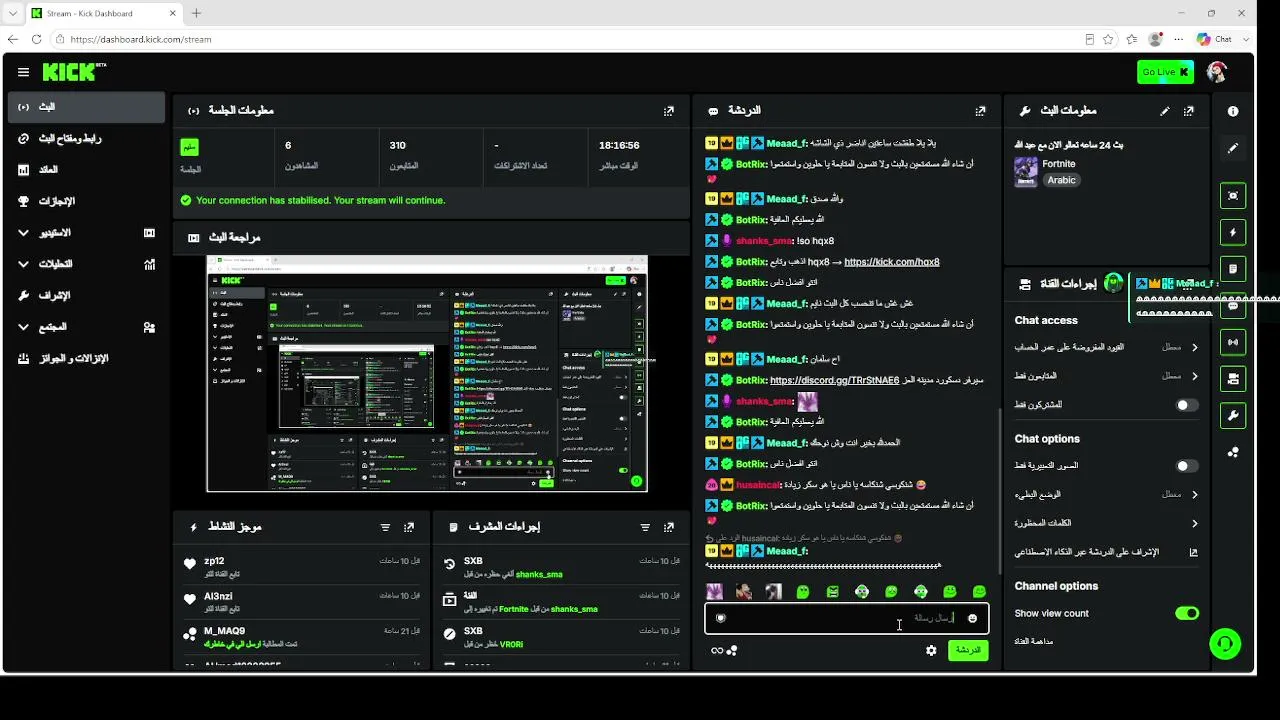Click the three-dots cluster icon on right rail
Viewport: 1280px width, 720px height.
pos(1233,452)
